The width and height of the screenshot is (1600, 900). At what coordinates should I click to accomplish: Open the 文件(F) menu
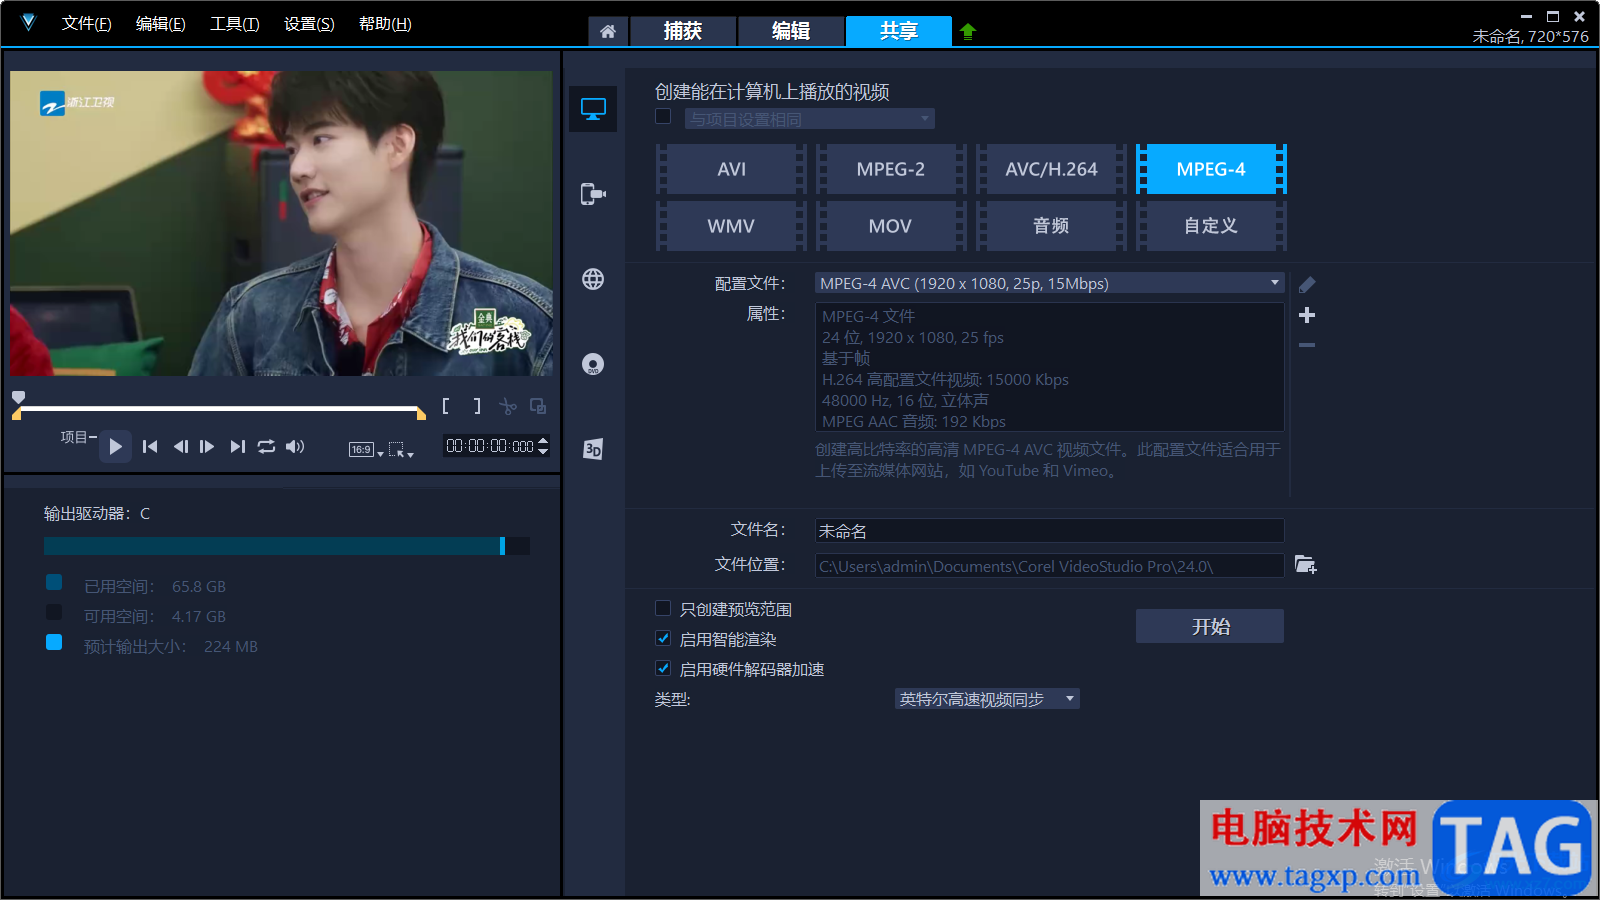pyautogui.click(x=86, y=24)
